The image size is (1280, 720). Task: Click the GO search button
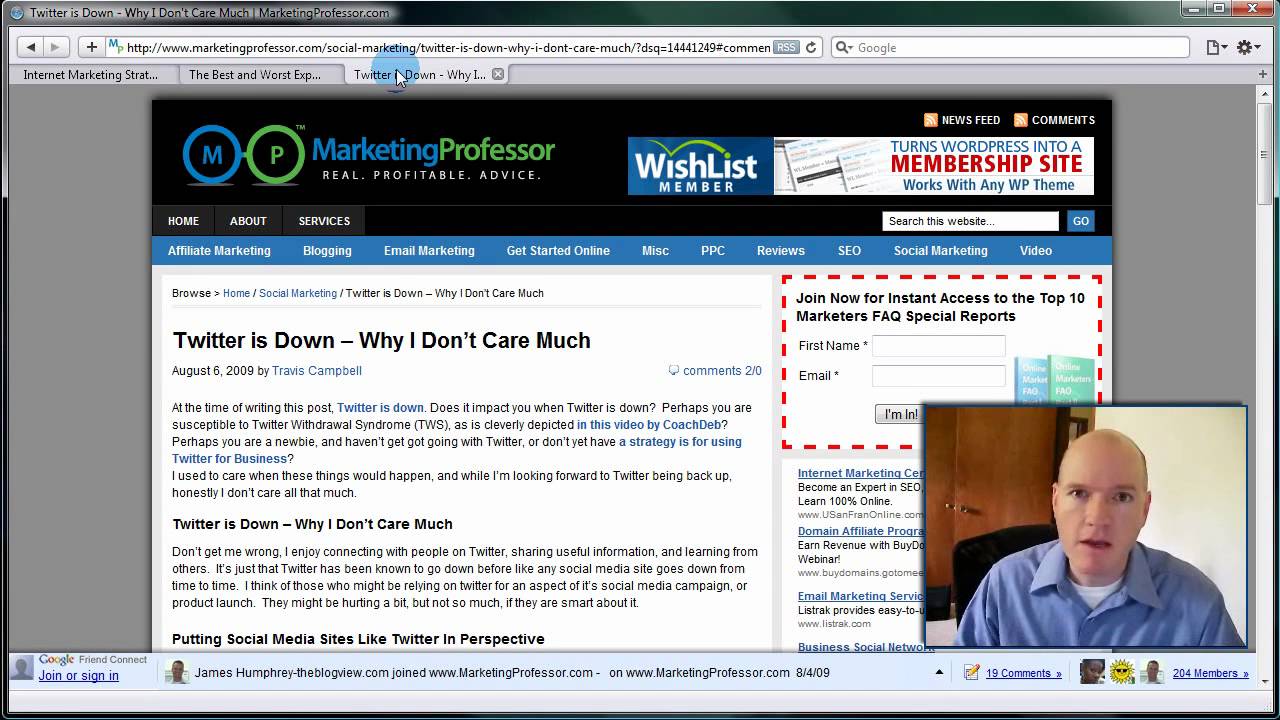pyautogui.click(x=1080, y=221)
